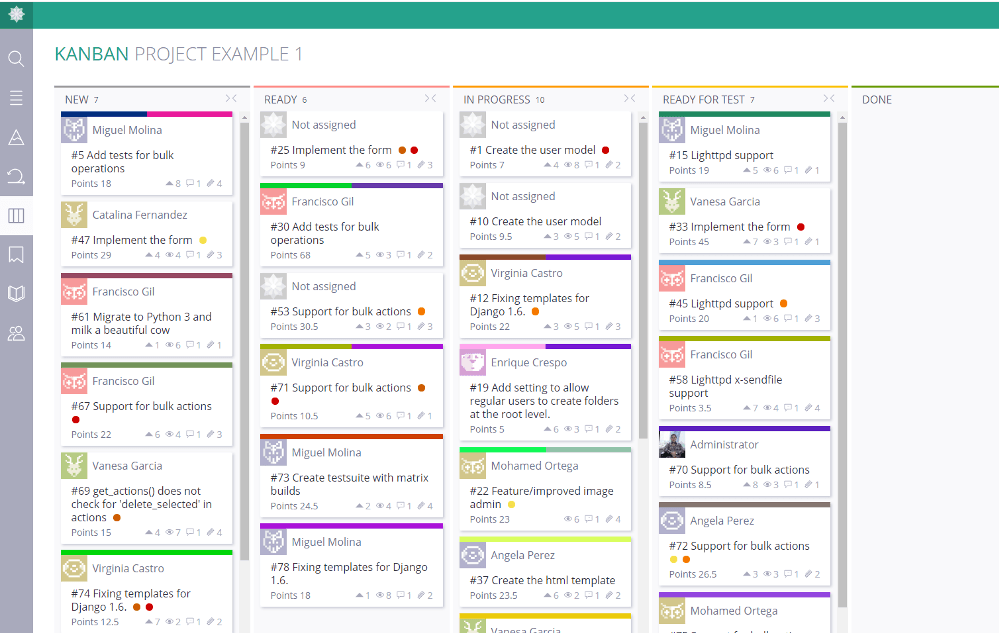Open the search icon in left sidebar
This screenshot has width=999, height=633.
coord(16,59)
